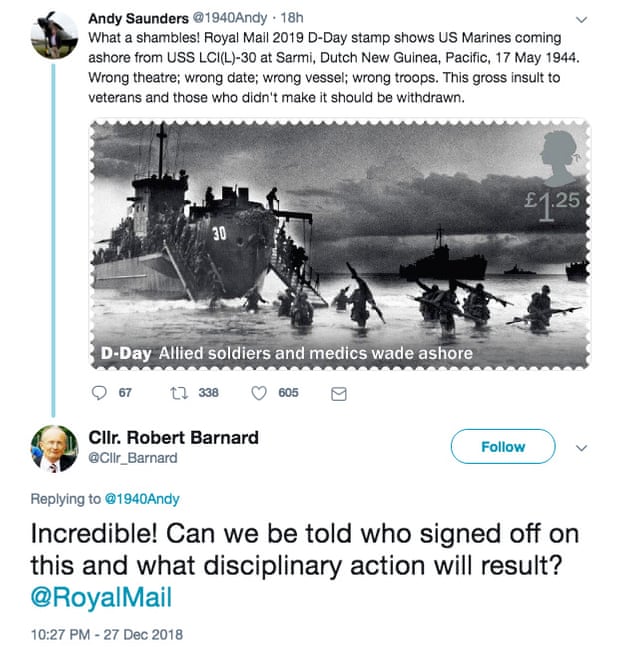This screenshot has width=620, height=656.
Task: Click the 67 replies count
Action: 125,393
